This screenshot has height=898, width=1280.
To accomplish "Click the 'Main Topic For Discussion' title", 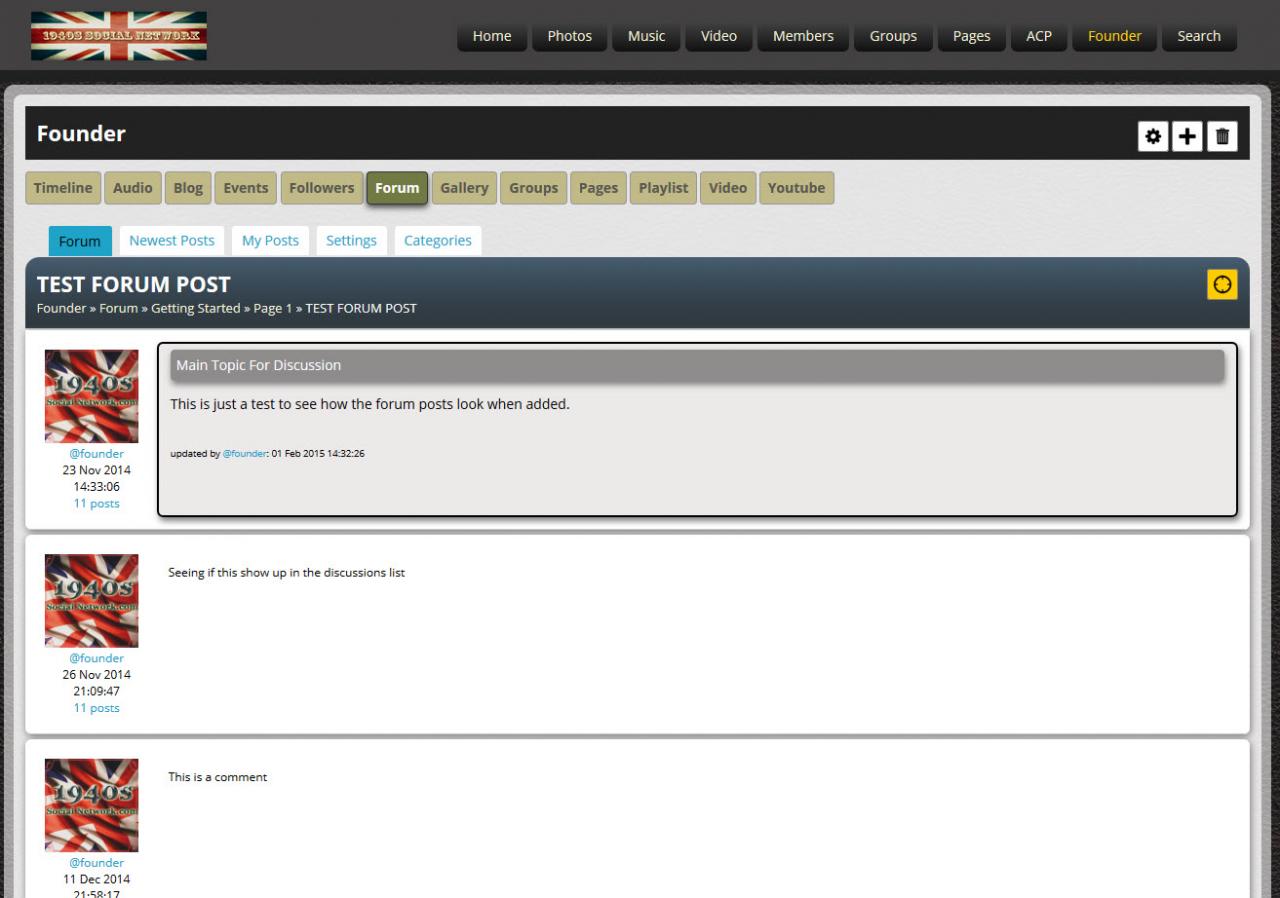I will (x=258, y=365).
